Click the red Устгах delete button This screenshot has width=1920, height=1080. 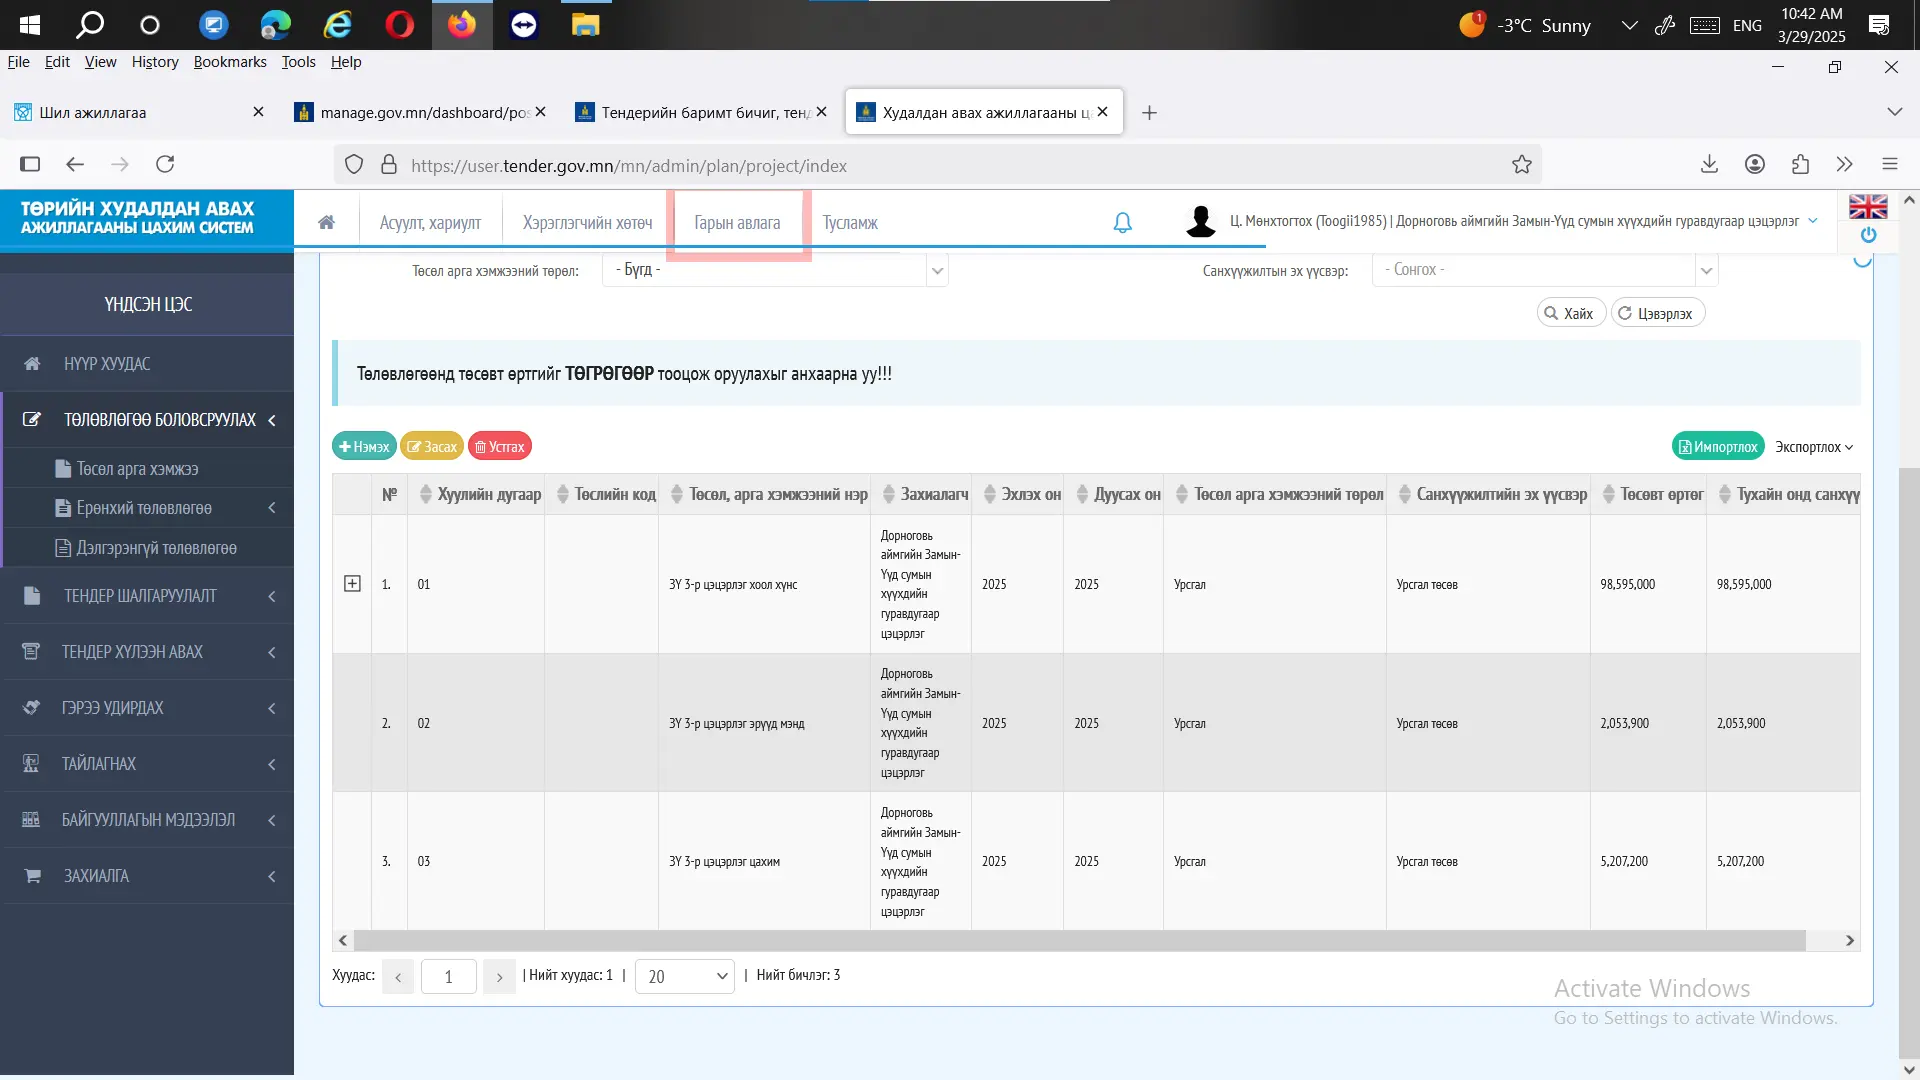[x=499, y=446]
